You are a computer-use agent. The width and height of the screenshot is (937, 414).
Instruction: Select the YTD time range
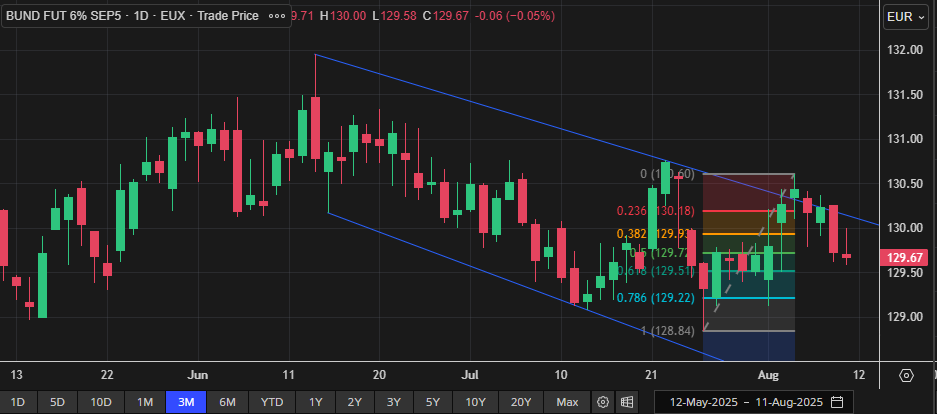click(x=271, y=402)
